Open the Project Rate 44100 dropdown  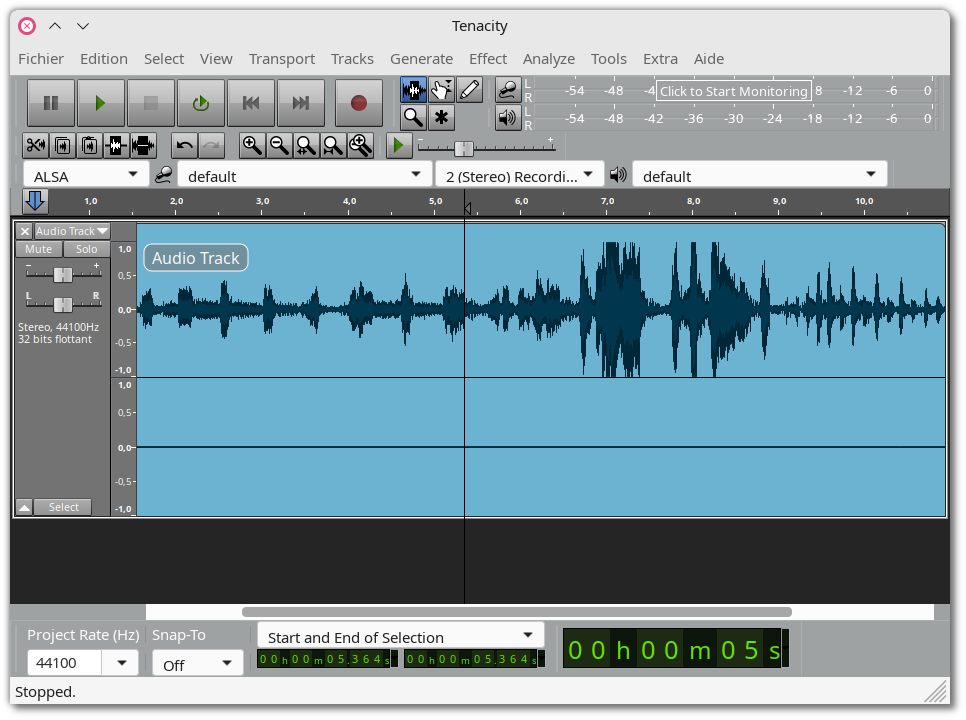[x=122, y=663]
